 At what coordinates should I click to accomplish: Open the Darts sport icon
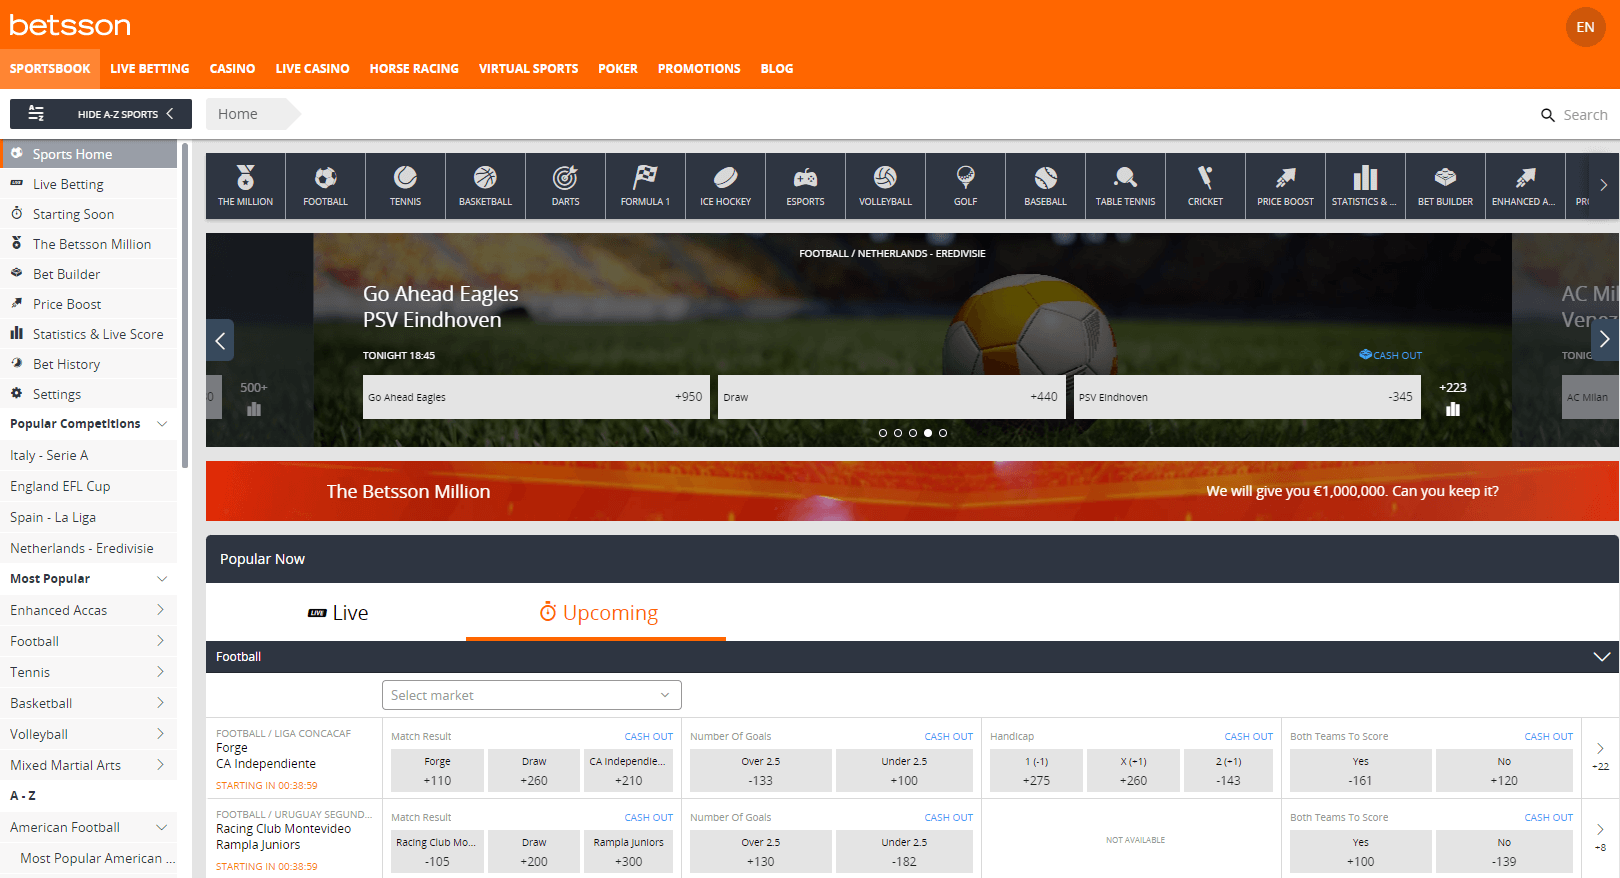point(565,186)
